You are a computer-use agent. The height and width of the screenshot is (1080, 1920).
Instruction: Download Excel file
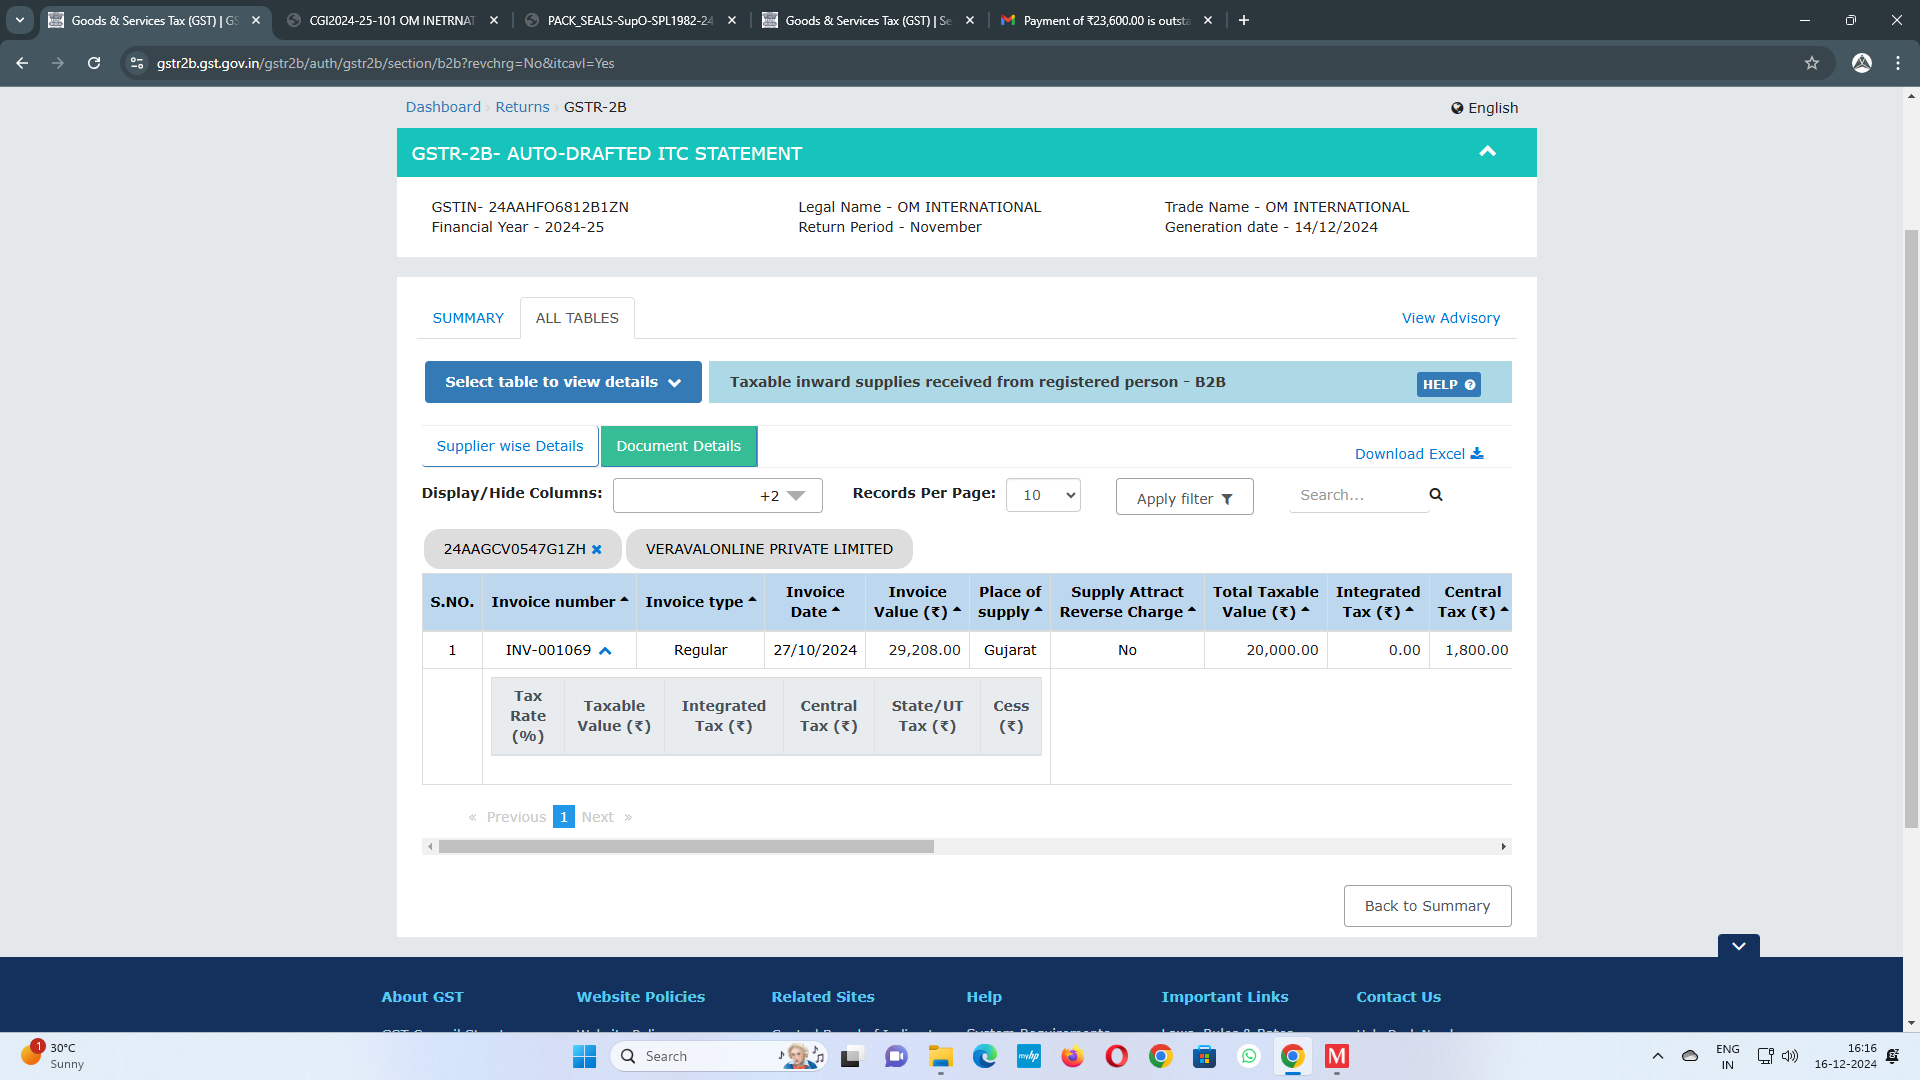pos(1418,454)
